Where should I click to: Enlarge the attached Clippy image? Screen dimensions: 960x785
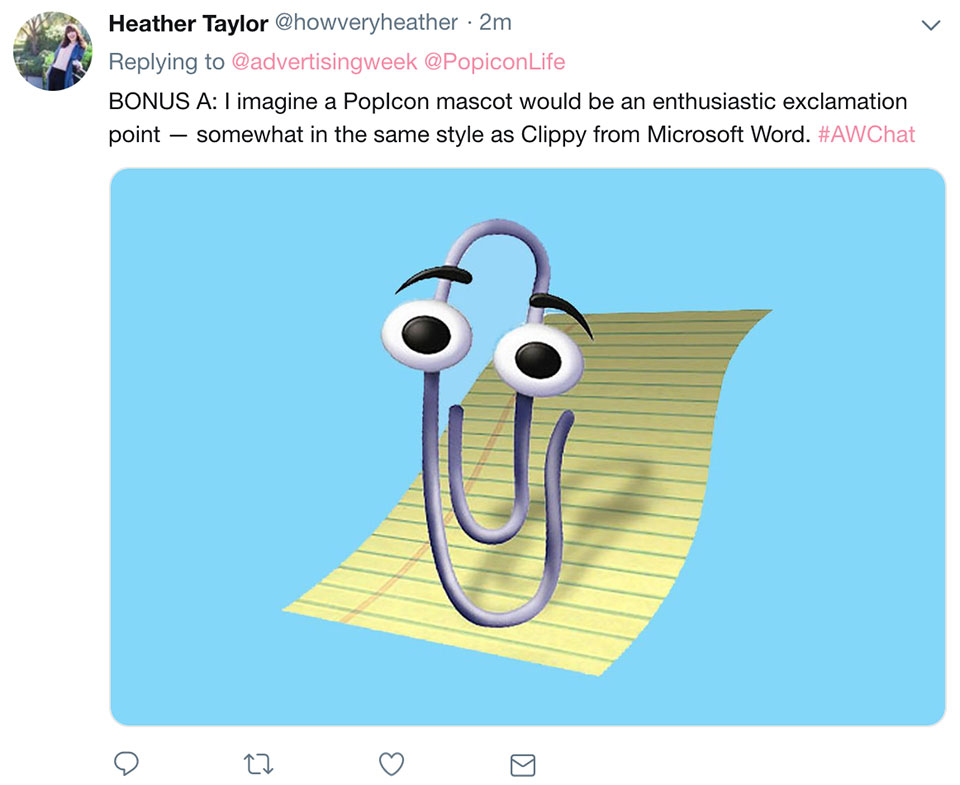[x=528, y=446]
